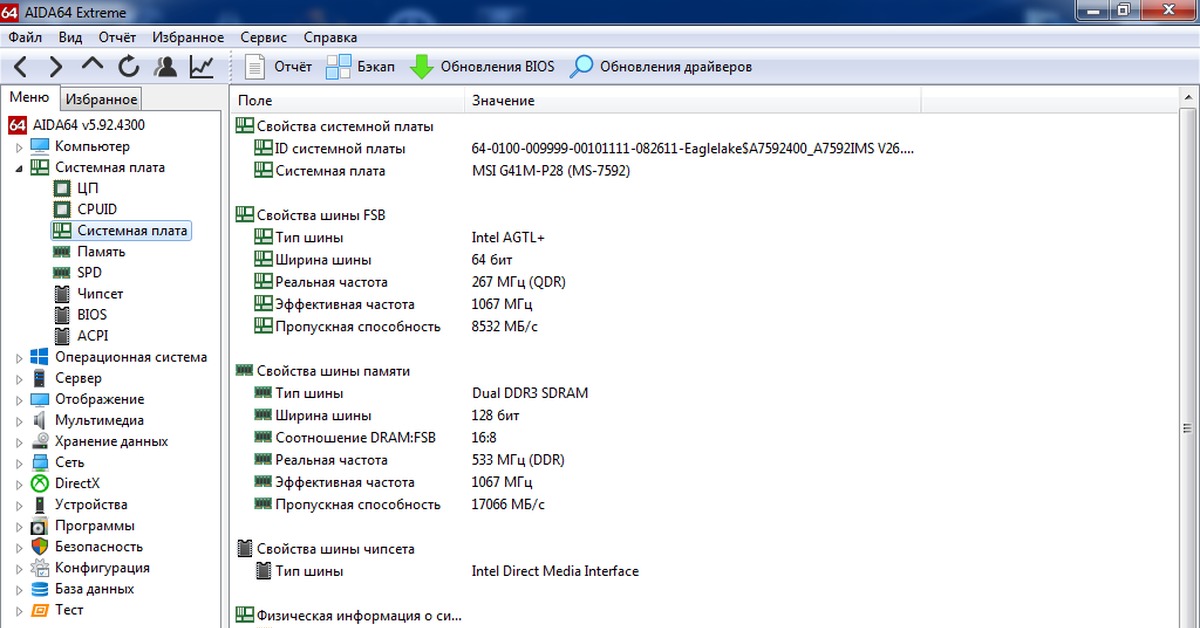The height and width of the screenshot is (628, 1200).
Task: Expand the Отображение tree node
Action: [19, 400]
